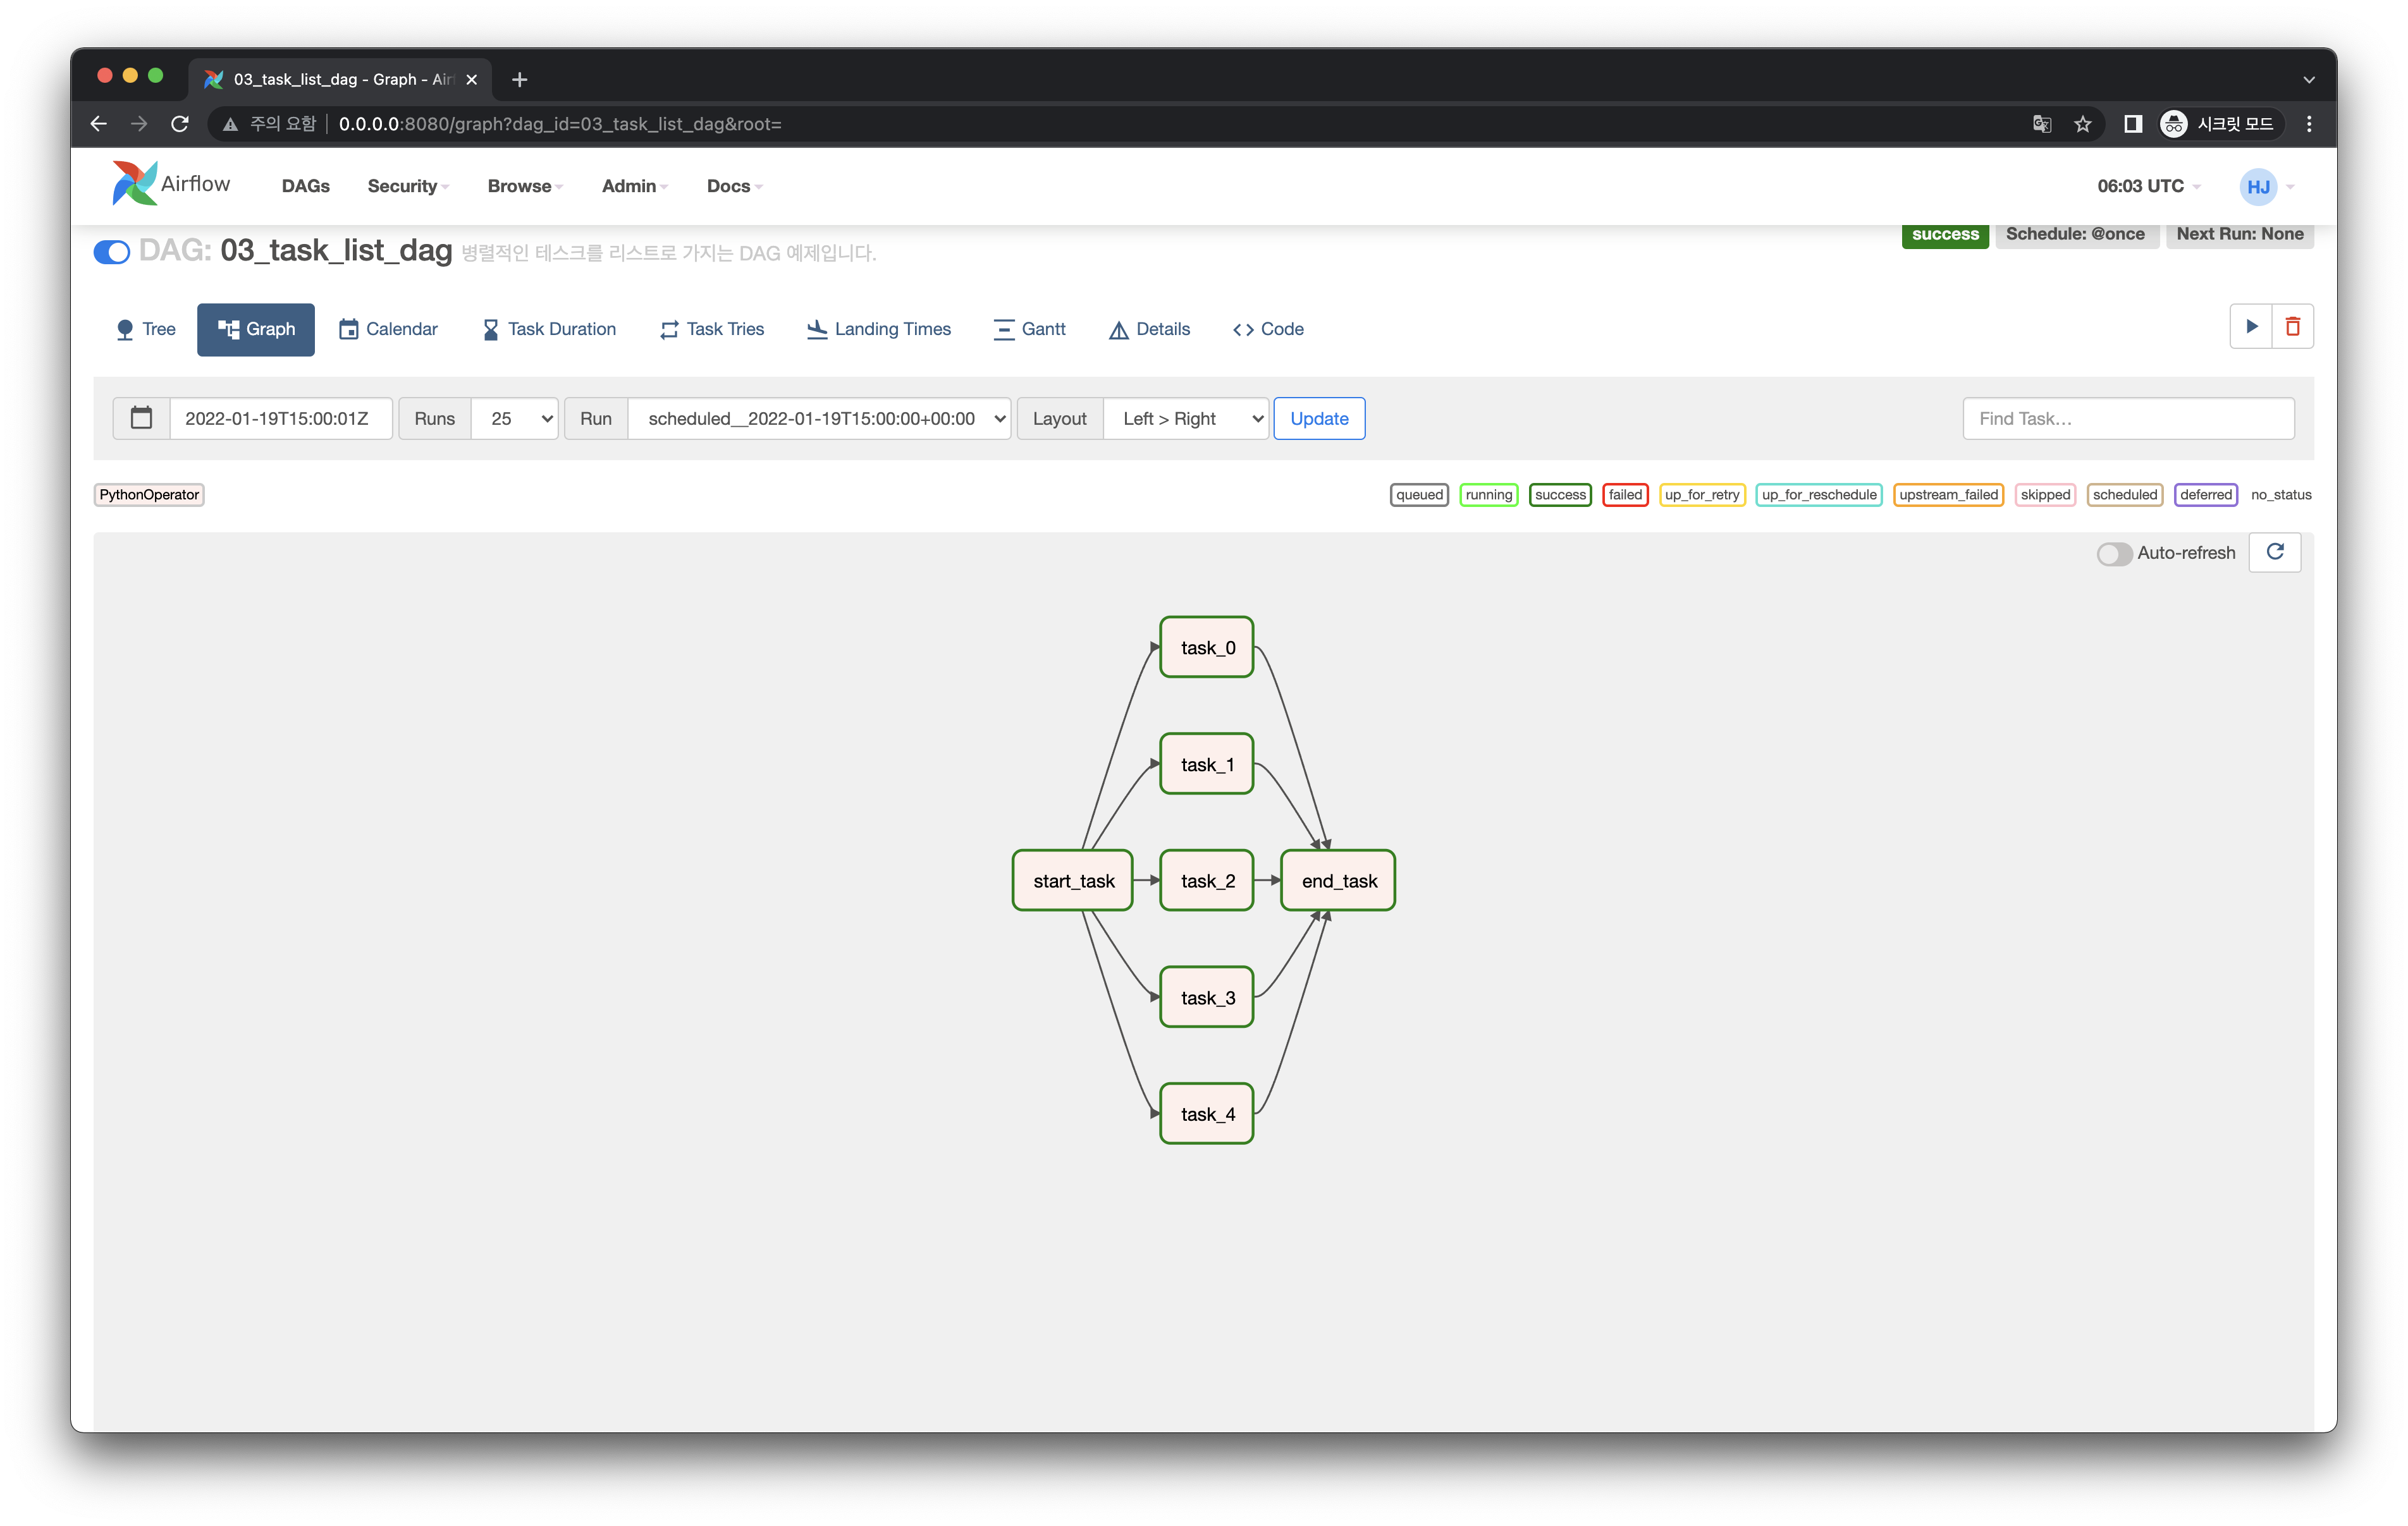The image size is (2408, 1526).
Task: Expand the Admin menu
Action: 635,186
